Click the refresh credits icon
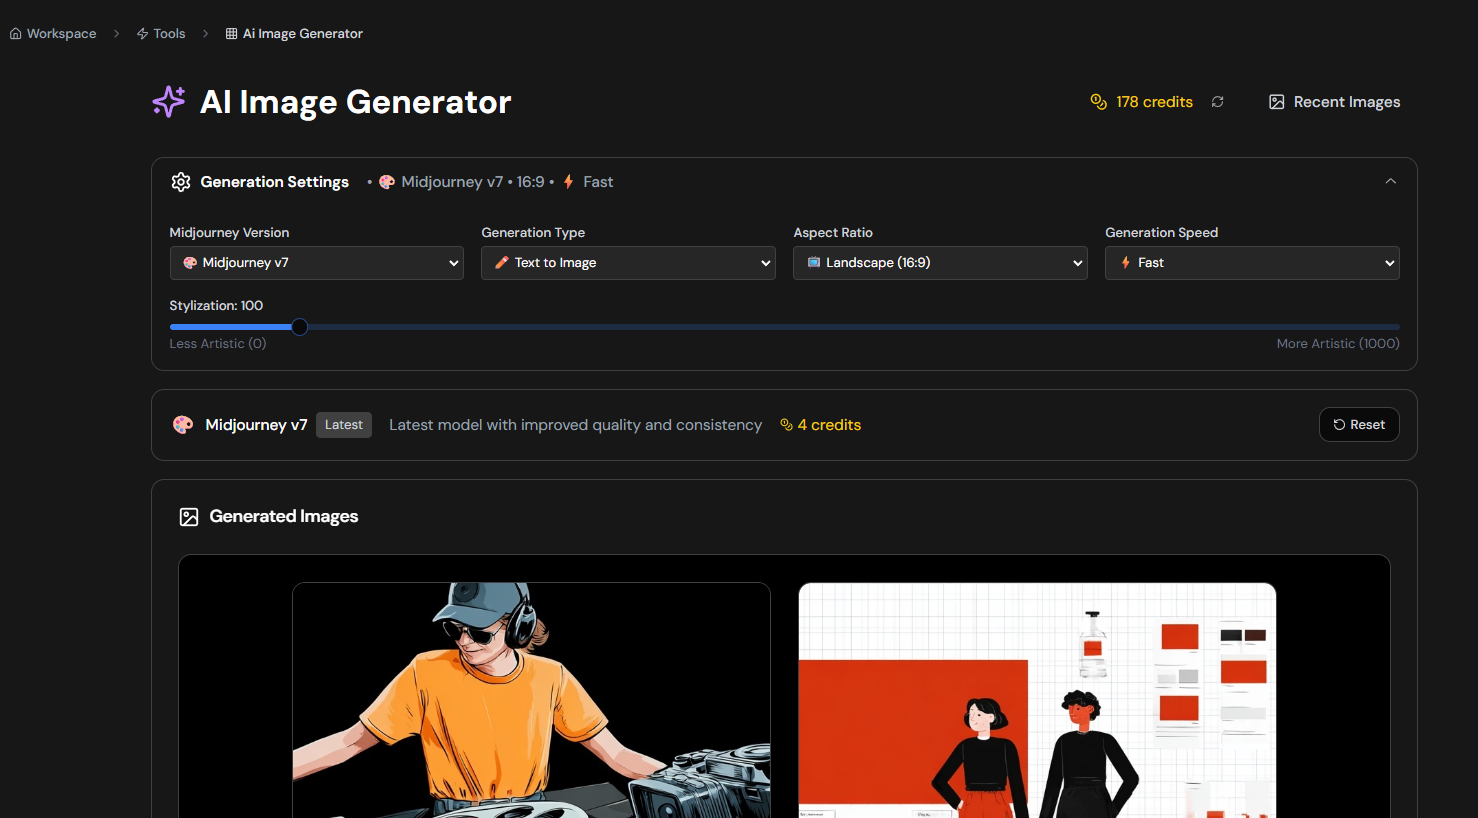This screenshot has height=818, width=1478. [x=1217, y=102]
